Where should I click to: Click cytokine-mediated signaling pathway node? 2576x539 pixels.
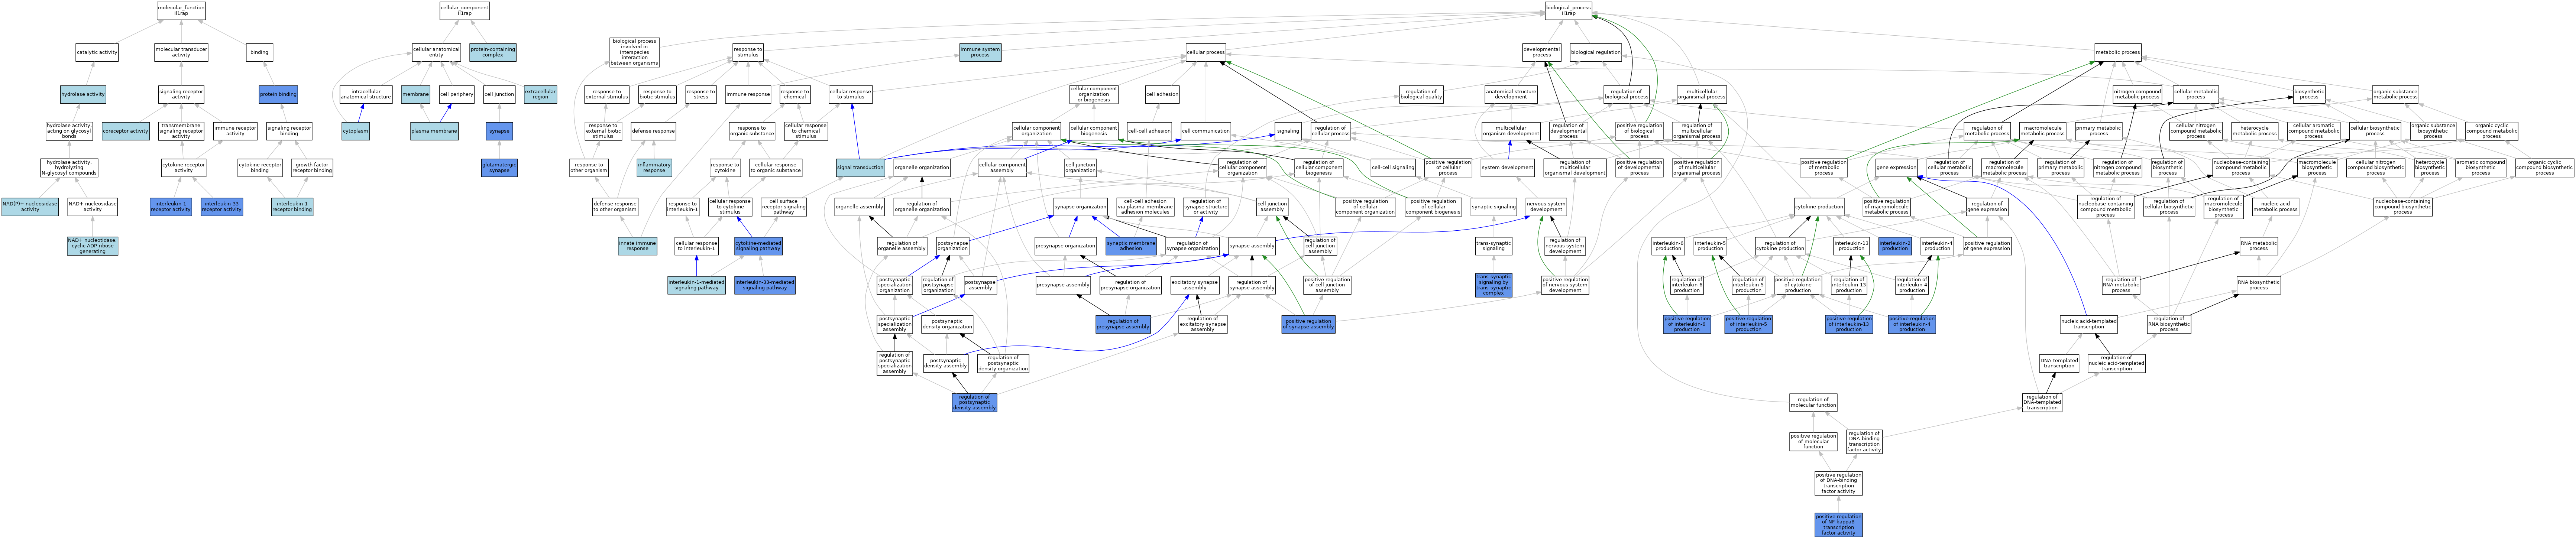758,245
